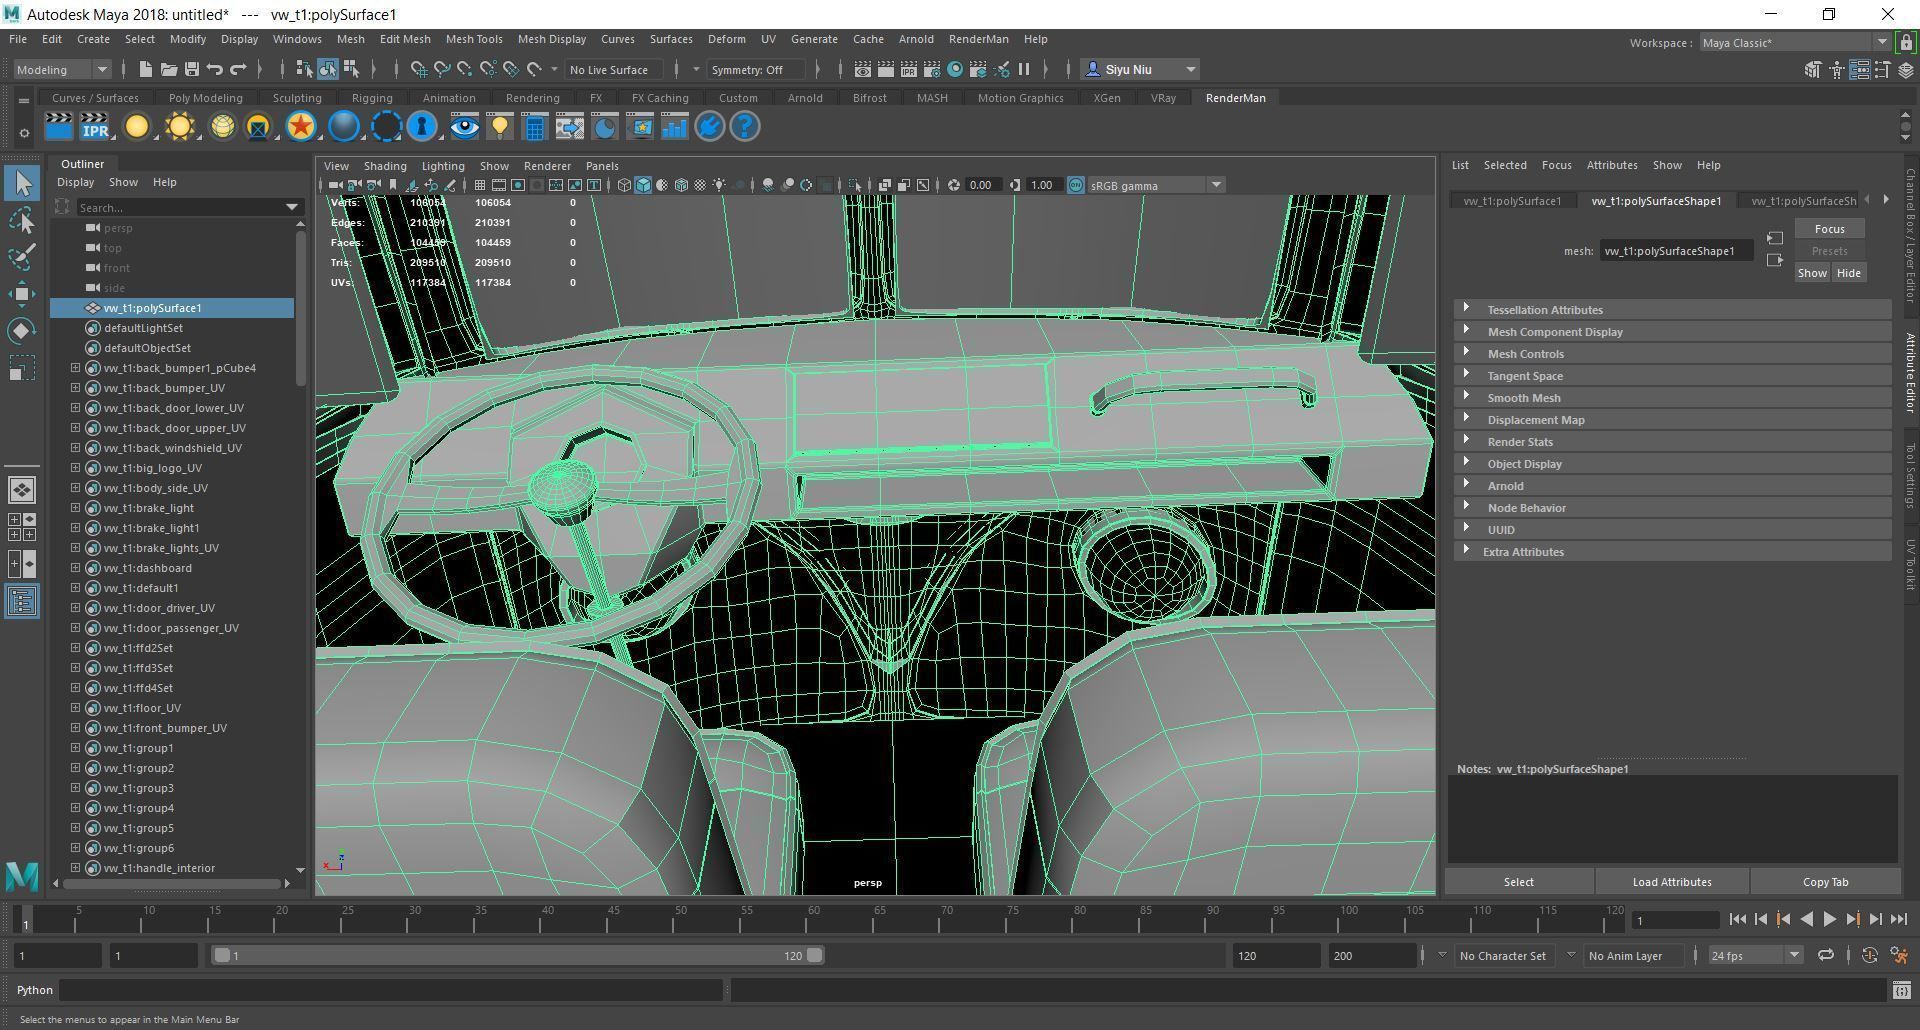Click the blue sphere surface material icon
This screenshot has width=1920, height=1030.
344,127
